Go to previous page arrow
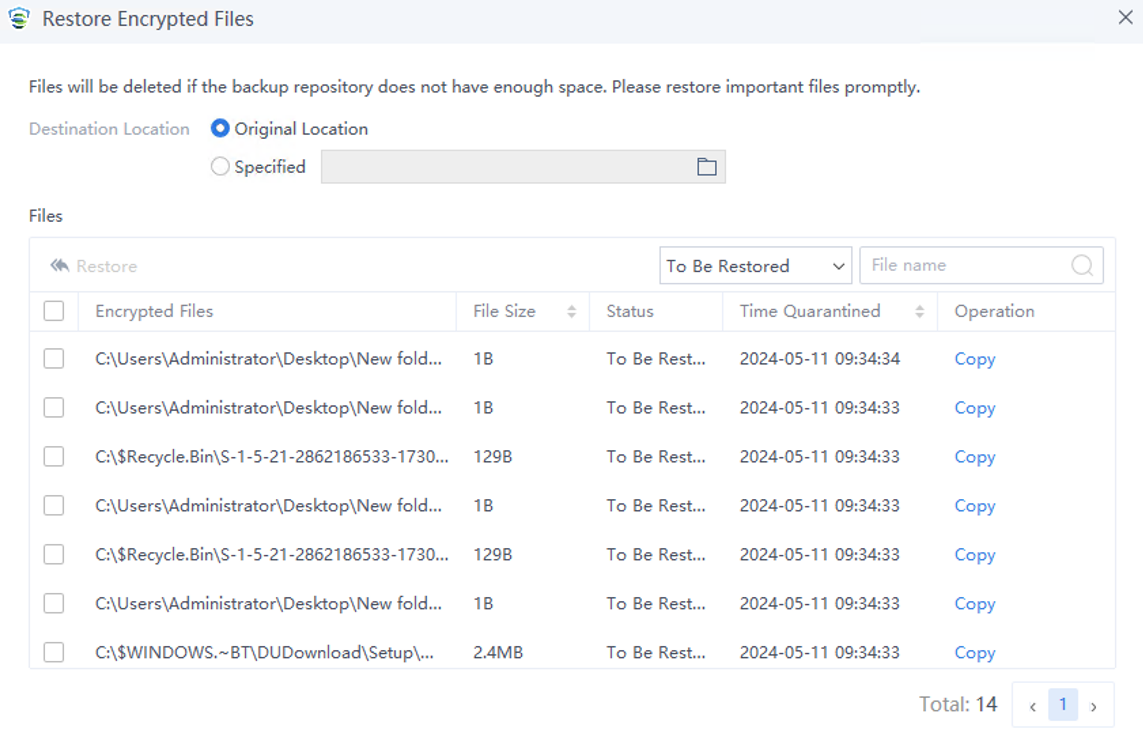 1032,706
